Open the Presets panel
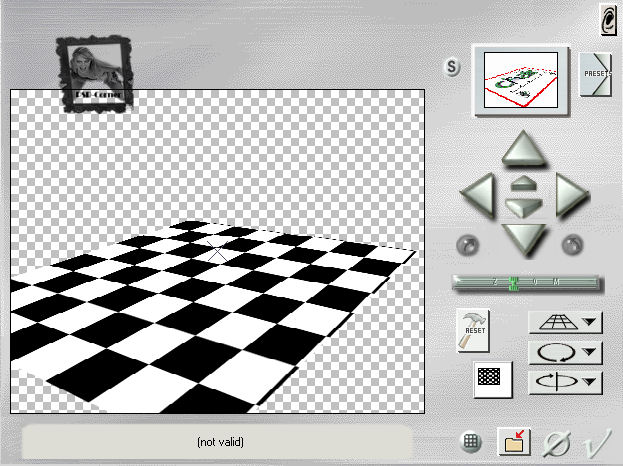The image size is (623, 466). tap(596, 75)
